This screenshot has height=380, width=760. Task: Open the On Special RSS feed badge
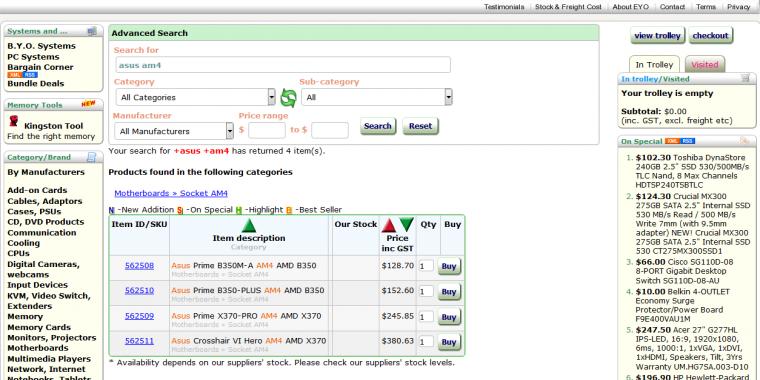(x=688, y=141)
